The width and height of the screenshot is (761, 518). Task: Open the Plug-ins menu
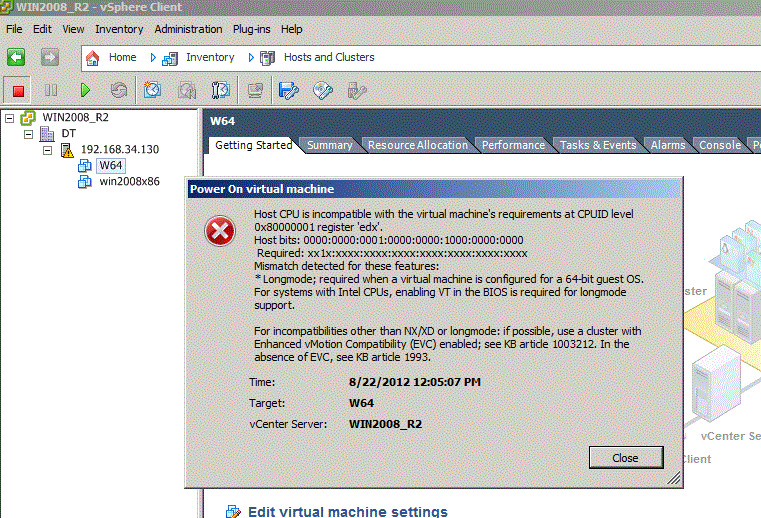[251, 29]
